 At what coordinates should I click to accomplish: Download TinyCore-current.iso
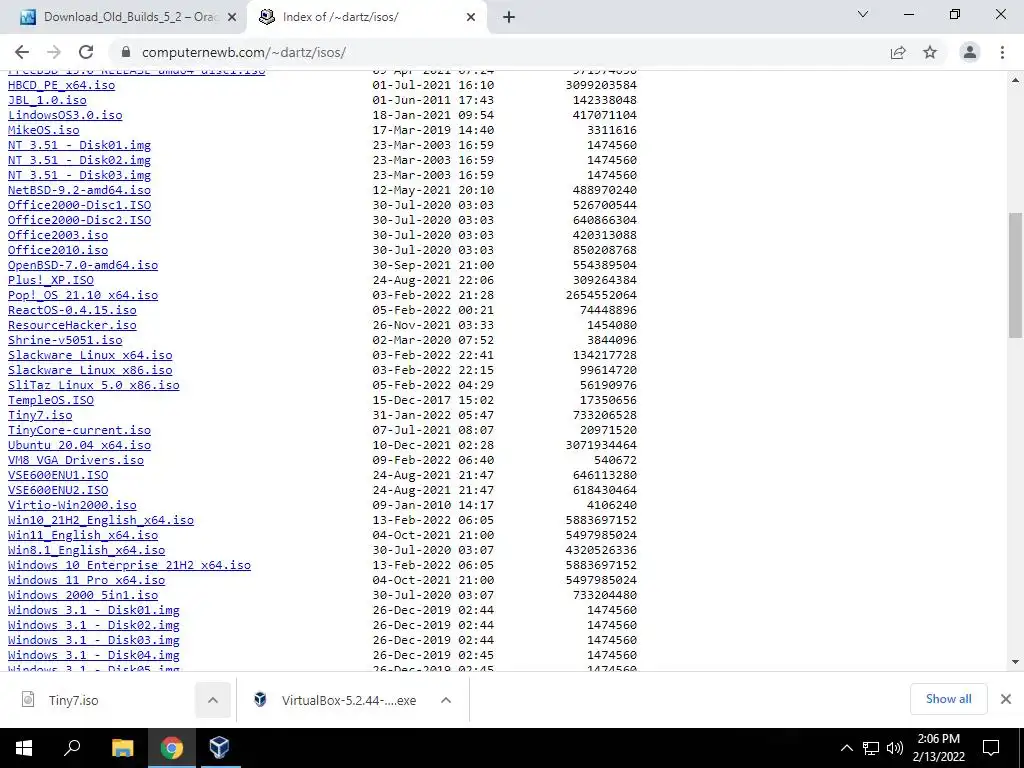coord(80,430)
